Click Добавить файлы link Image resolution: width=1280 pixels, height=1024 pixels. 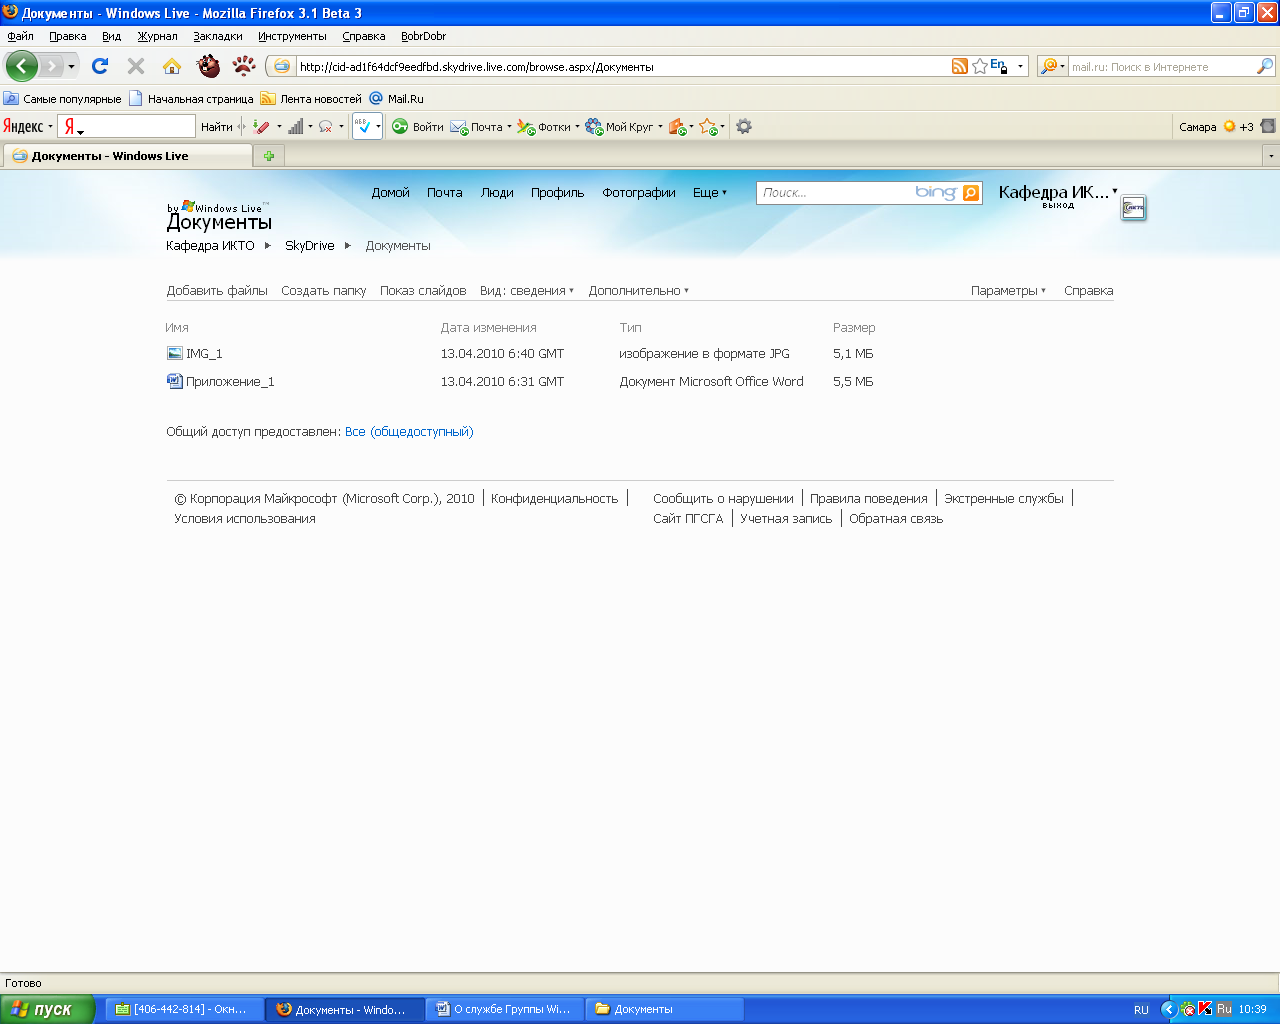[x=217, y=291]
